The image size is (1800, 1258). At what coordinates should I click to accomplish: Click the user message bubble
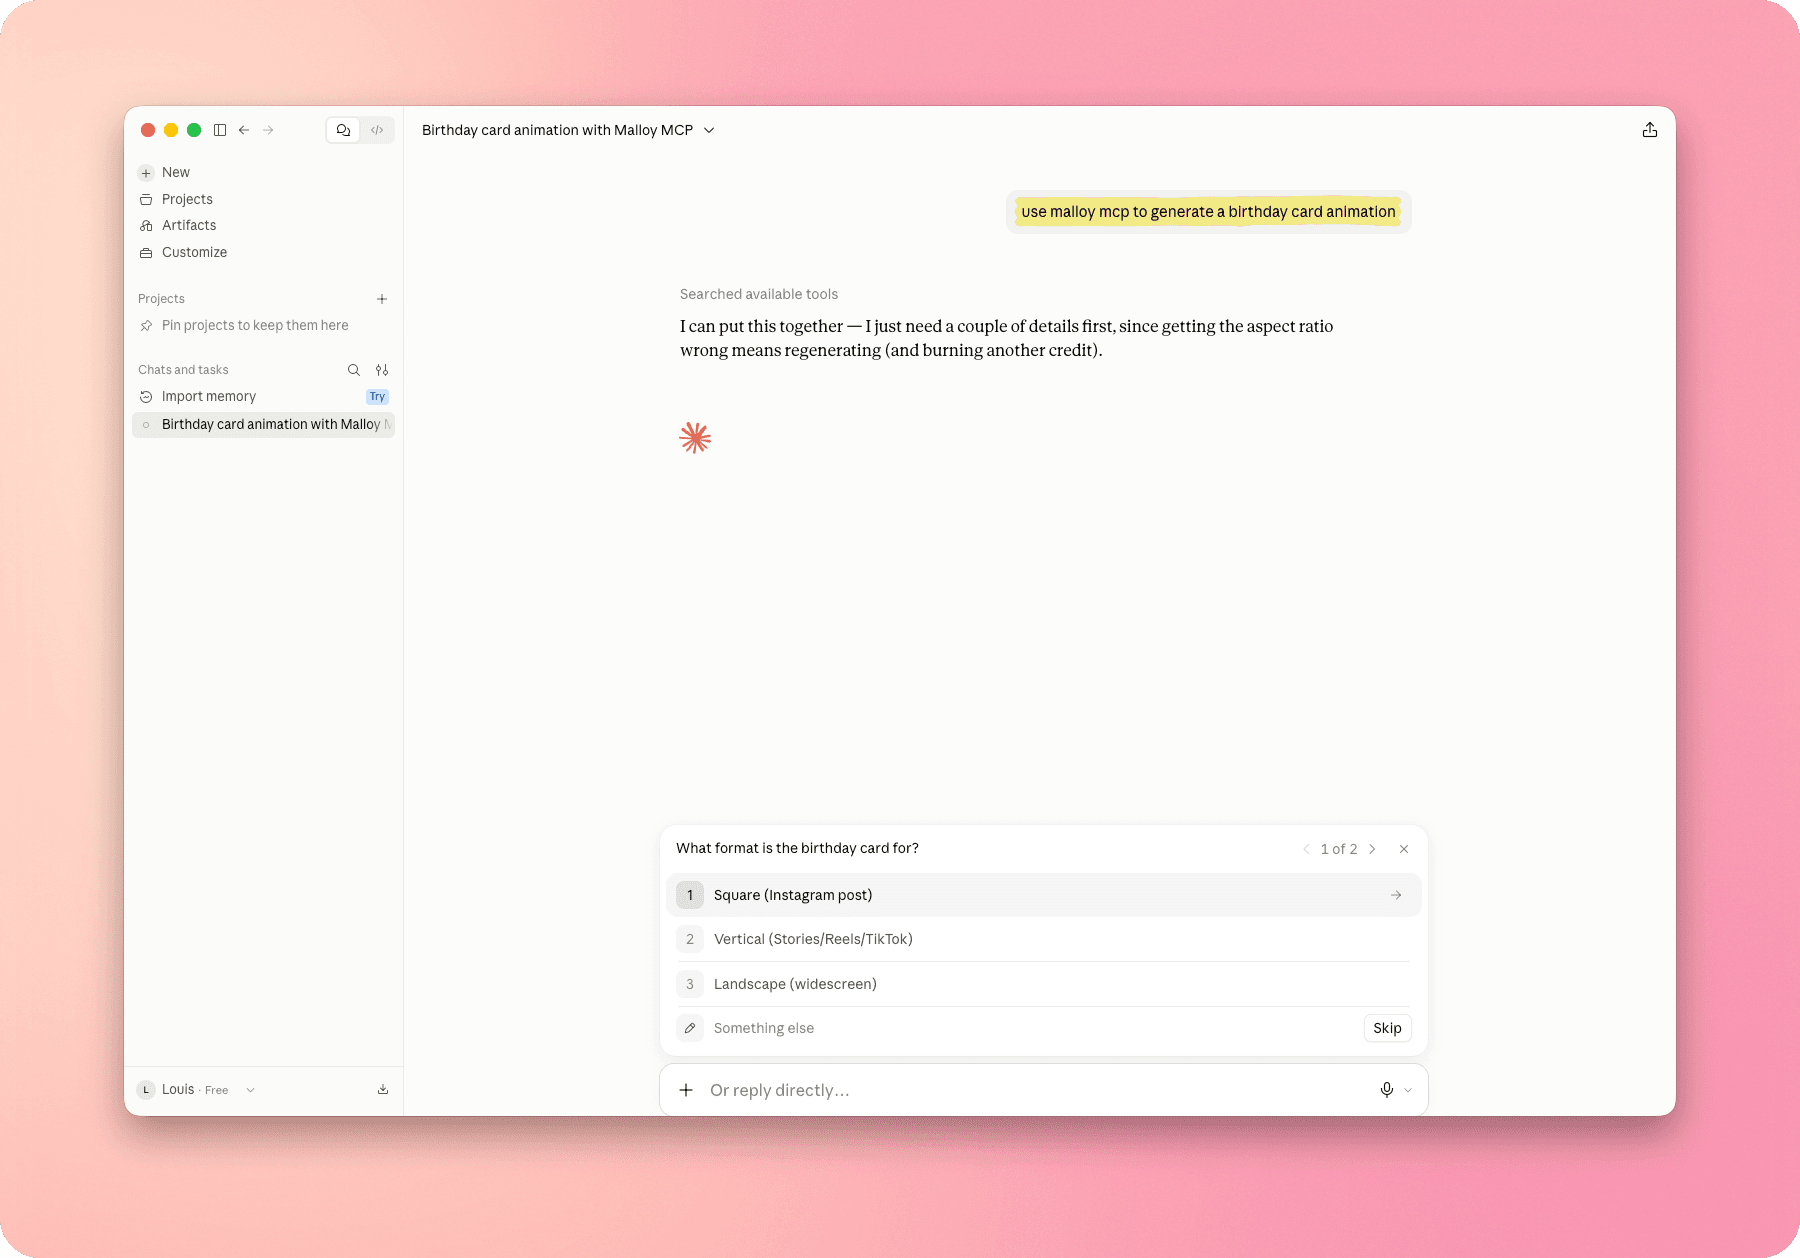click(1208, 212)
